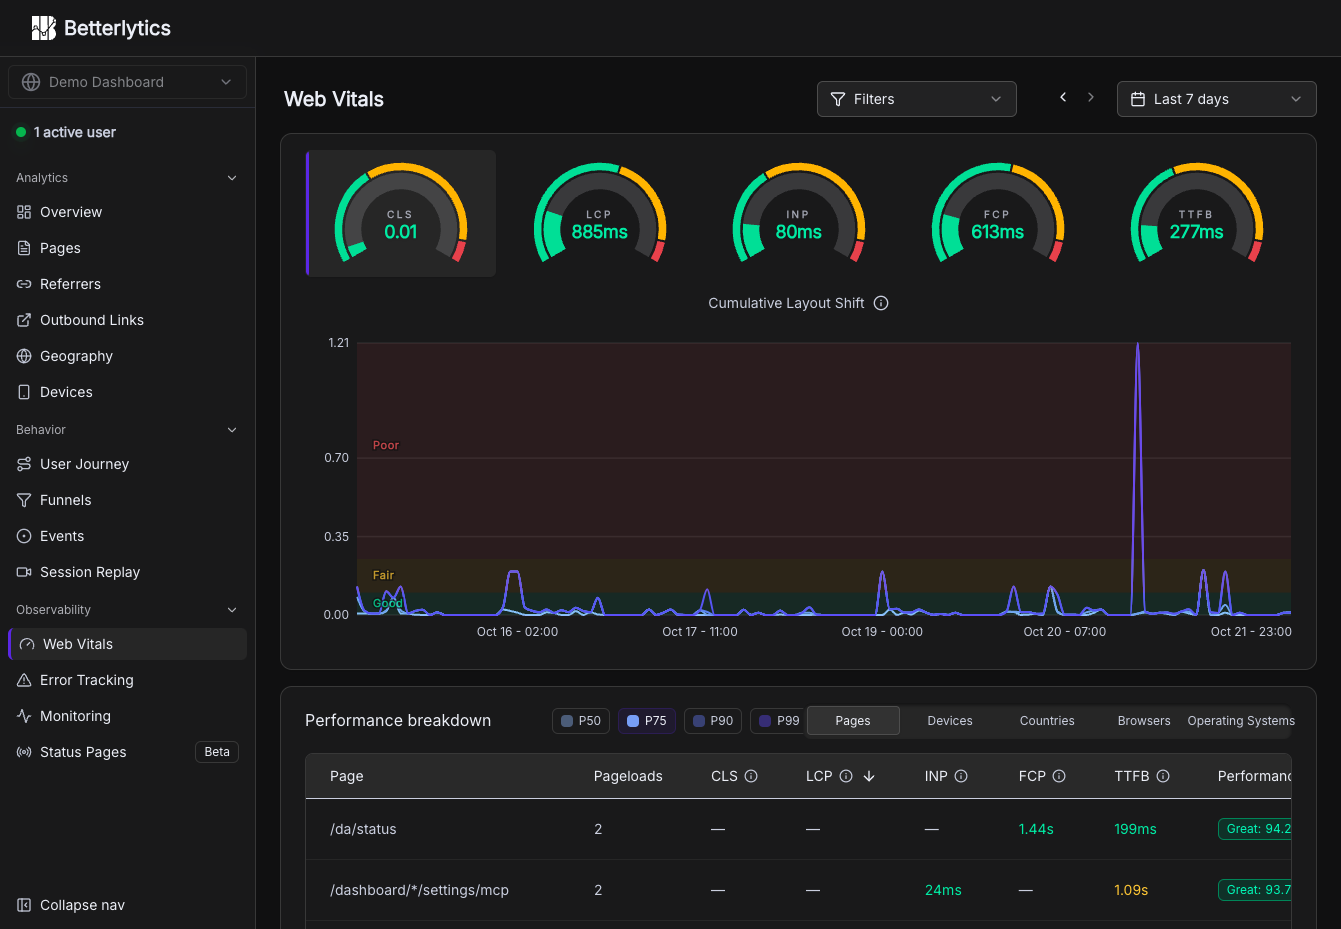Screen dimensions: 1341x929
Task: Toggle the P50 percentile series
Action: (581, 721)
